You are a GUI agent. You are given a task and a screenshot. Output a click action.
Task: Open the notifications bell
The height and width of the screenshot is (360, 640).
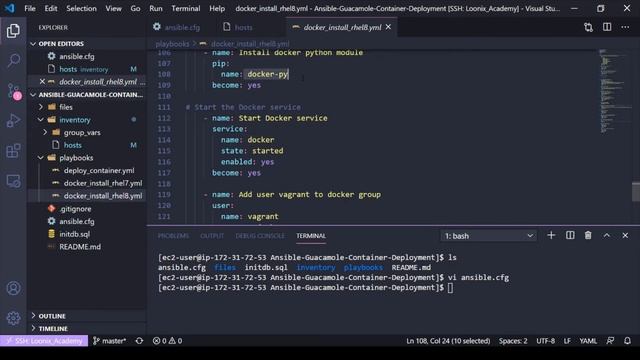tap(627, 341)
